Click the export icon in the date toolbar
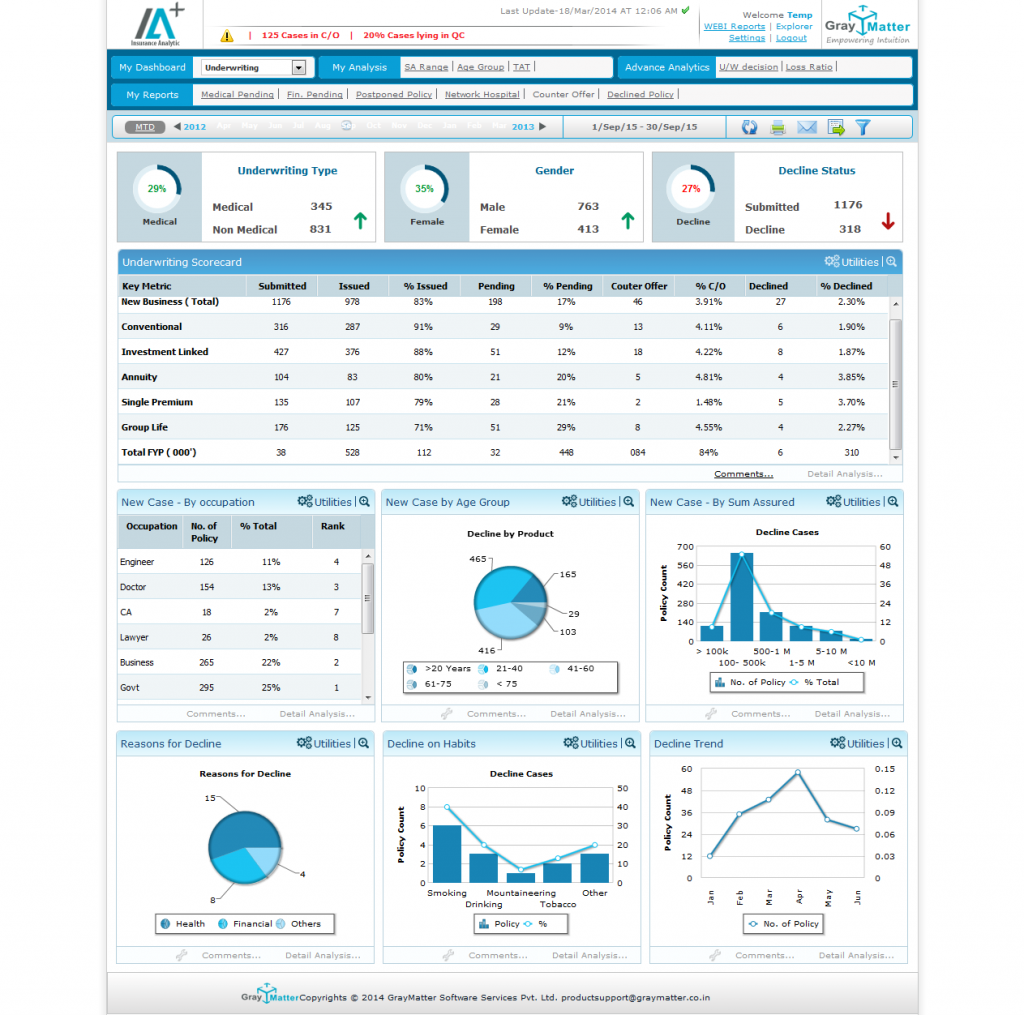The width and height of the screenshot is (1024, 1015). pyautogui.click(x=836, y=127)
